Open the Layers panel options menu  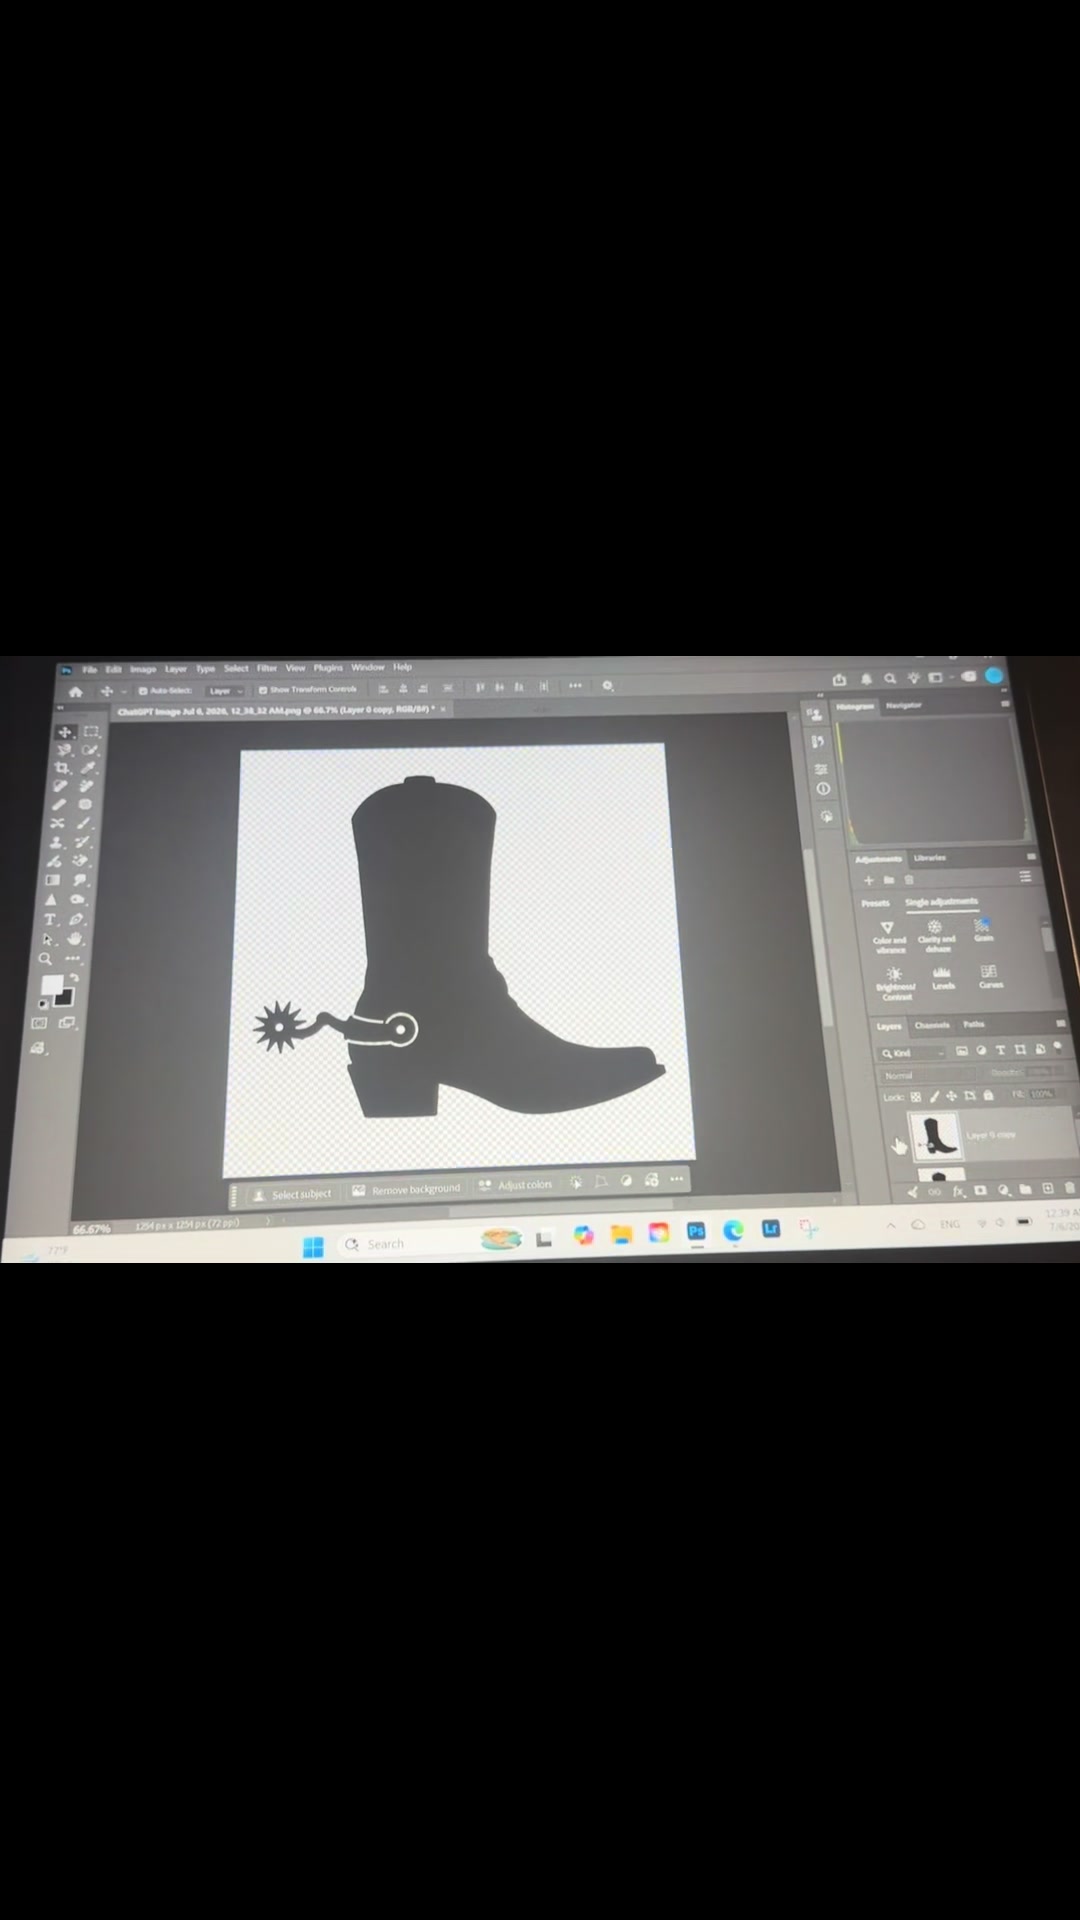(1060, 1024)
